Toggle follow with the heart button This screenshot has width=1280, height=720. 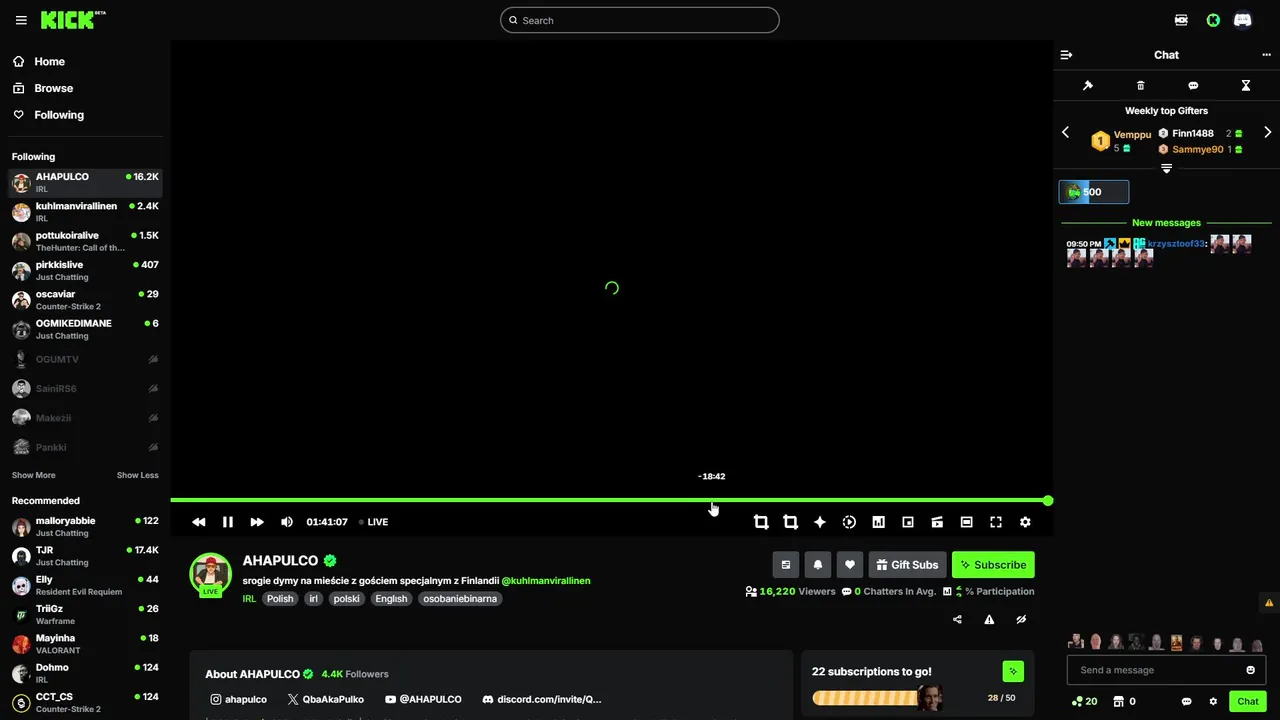click(x=850, y=565)
